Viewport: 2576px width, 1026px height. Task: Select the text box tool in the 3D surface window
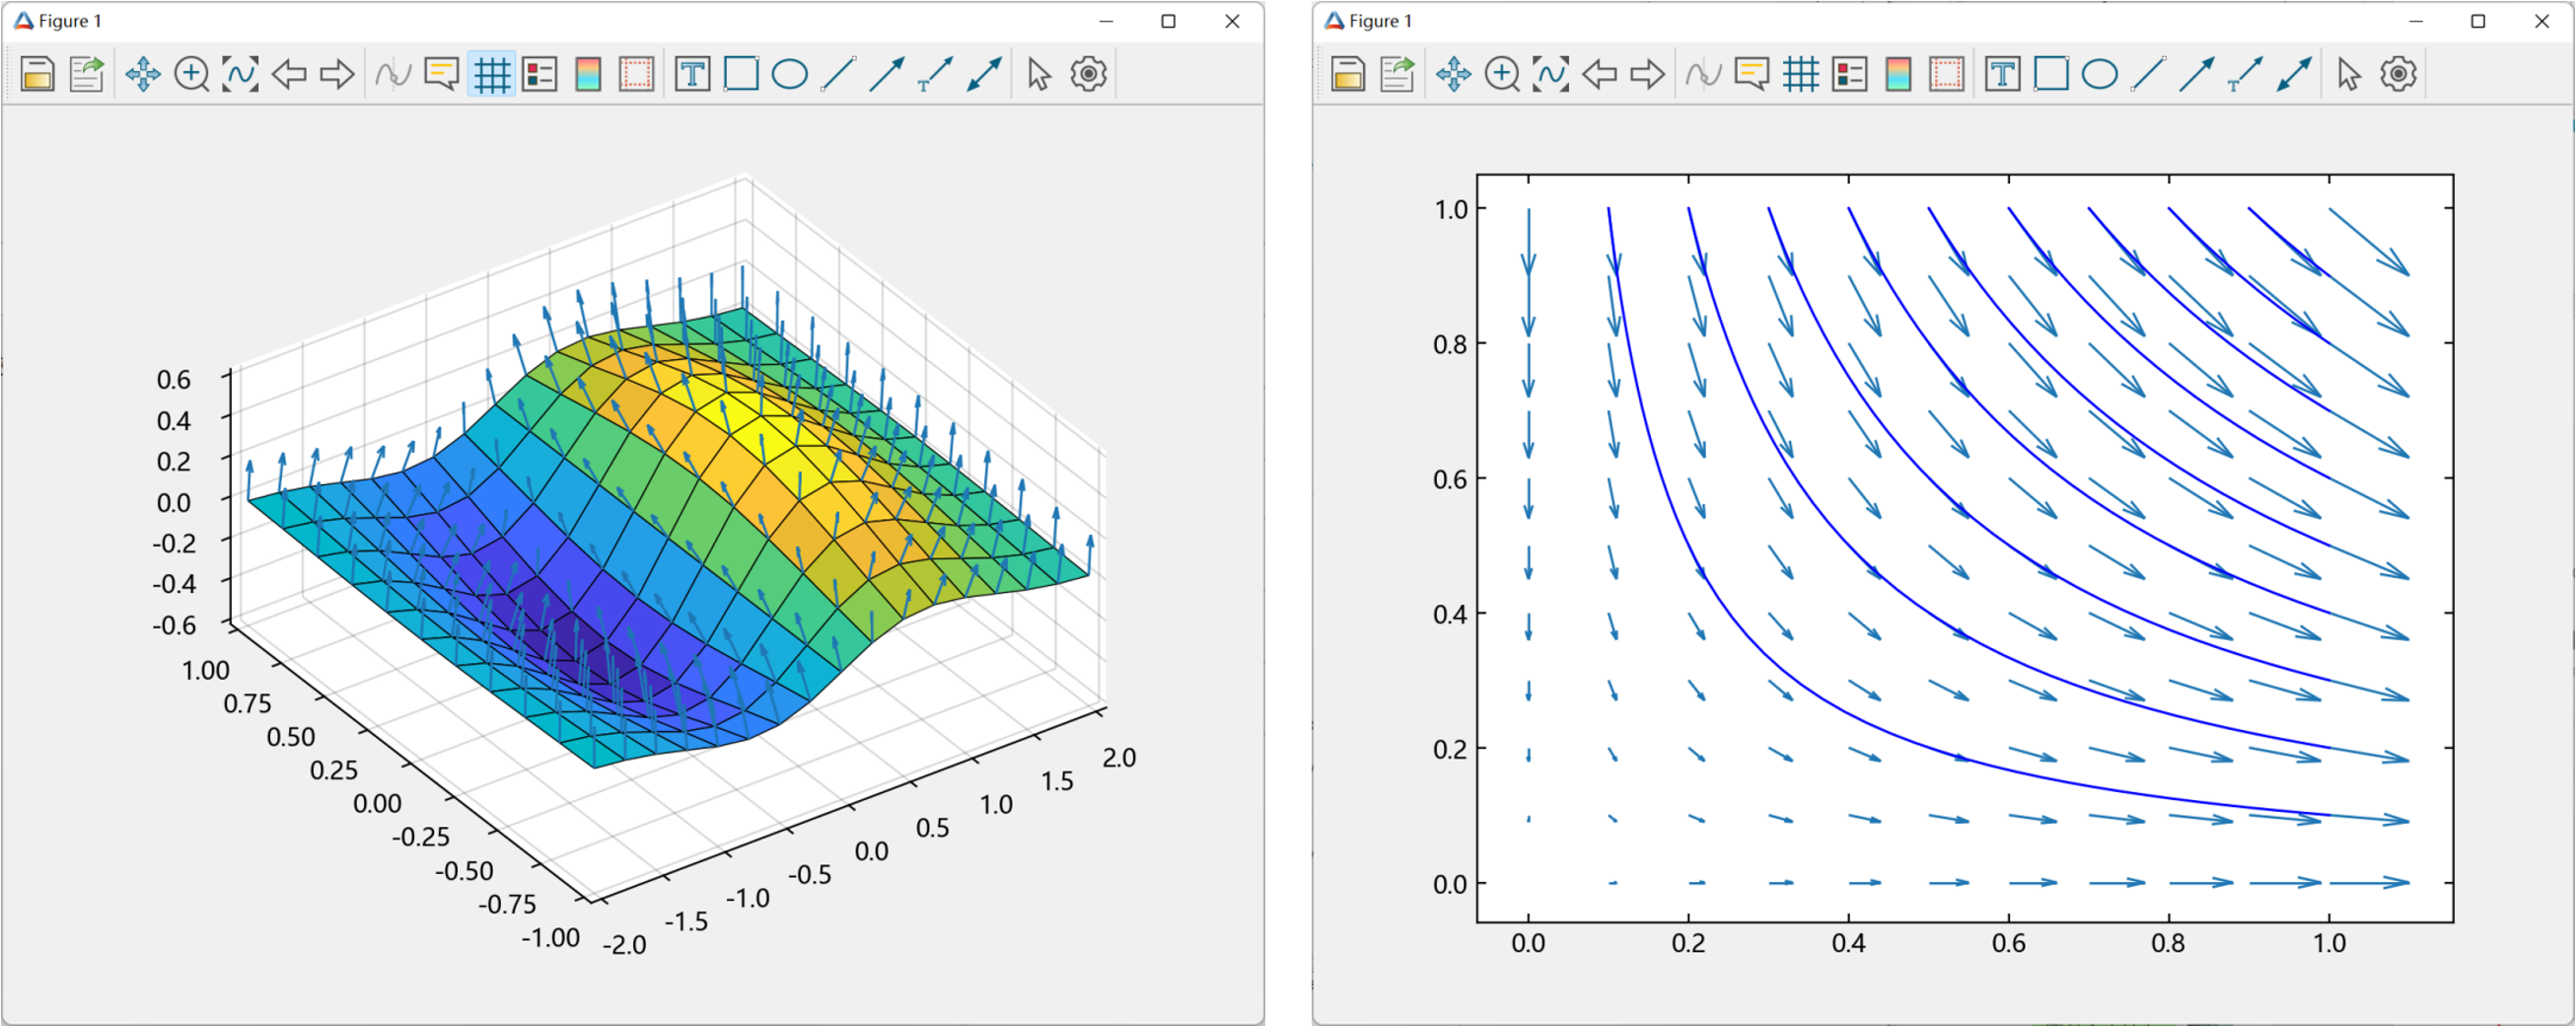coord(692,74)
